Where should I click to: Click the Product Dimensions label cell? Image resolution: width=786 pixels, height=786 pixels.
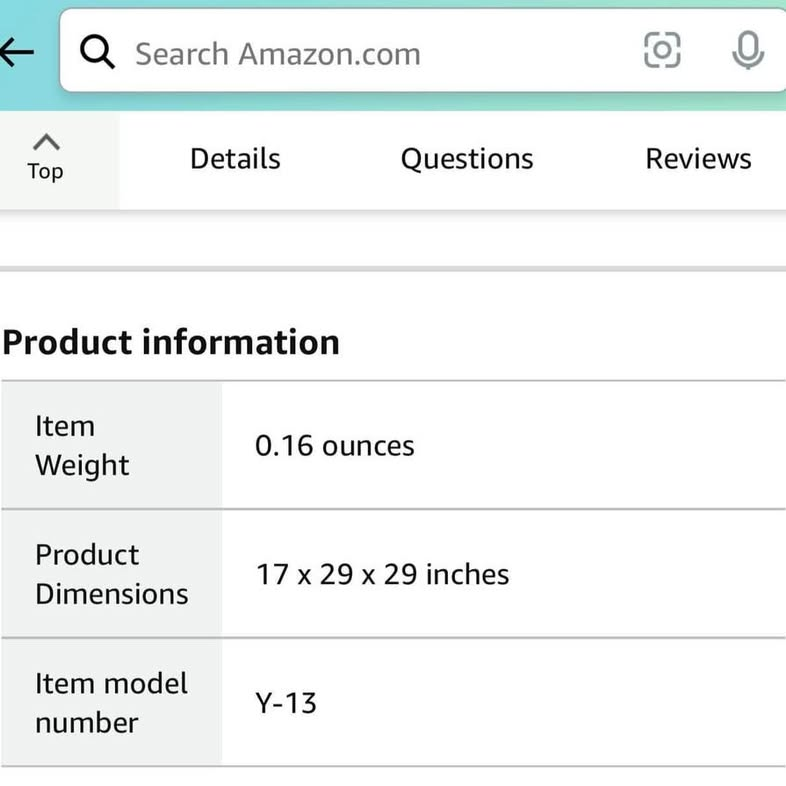click(111, 574)
